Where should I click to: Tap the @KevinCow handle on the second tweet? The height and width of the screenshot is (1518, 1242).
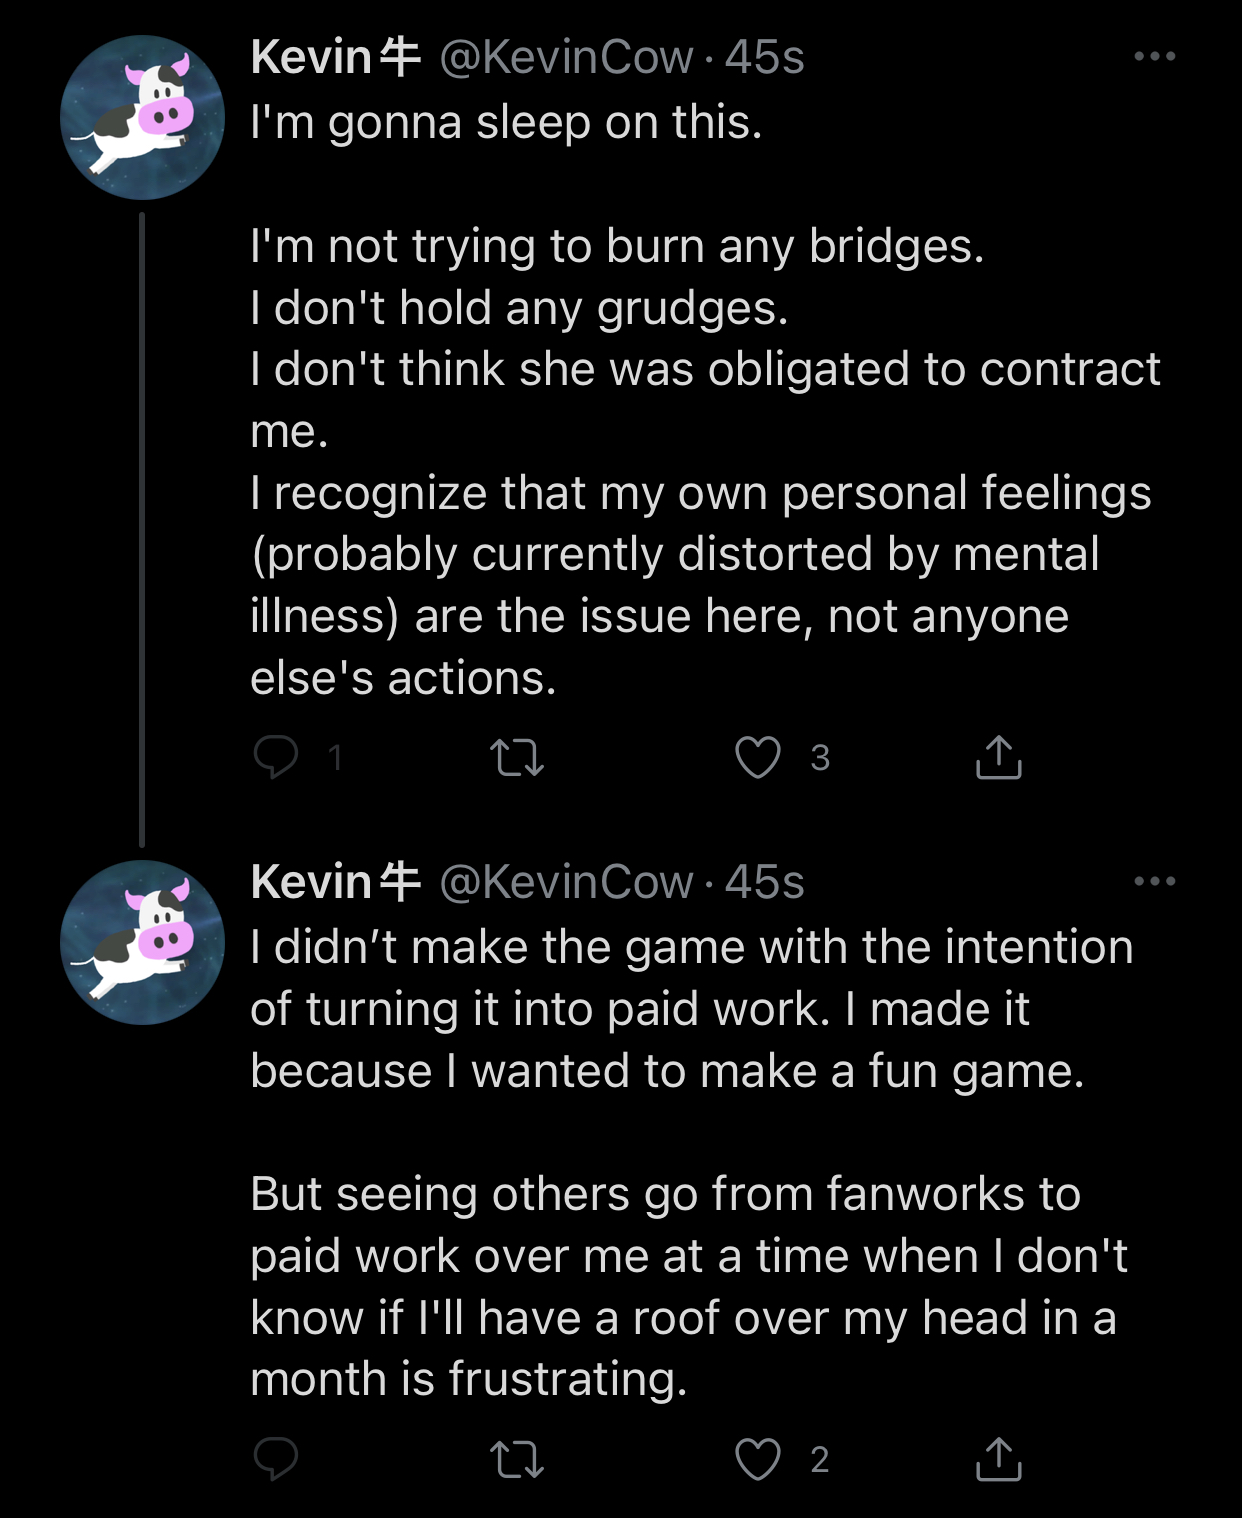566,882
